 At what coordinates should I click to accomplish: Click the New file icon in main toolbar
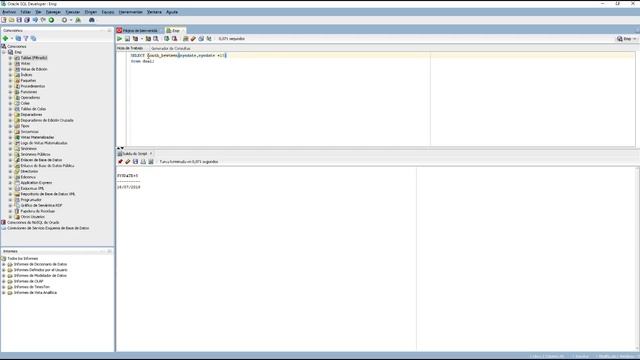pos(4,20)
